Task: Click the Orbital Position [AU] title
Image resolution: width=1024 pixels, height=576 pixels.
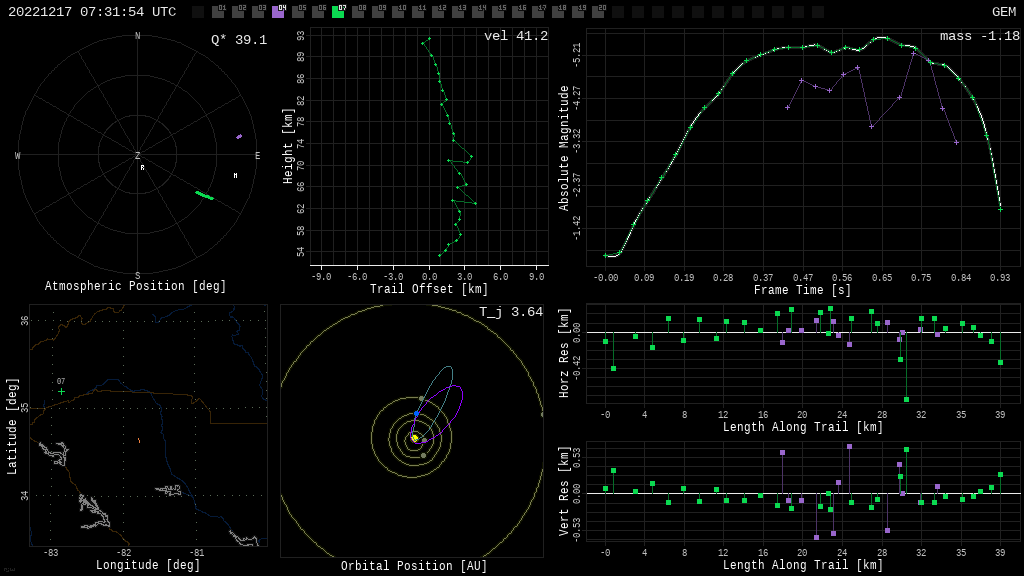Action: [414, 567]
